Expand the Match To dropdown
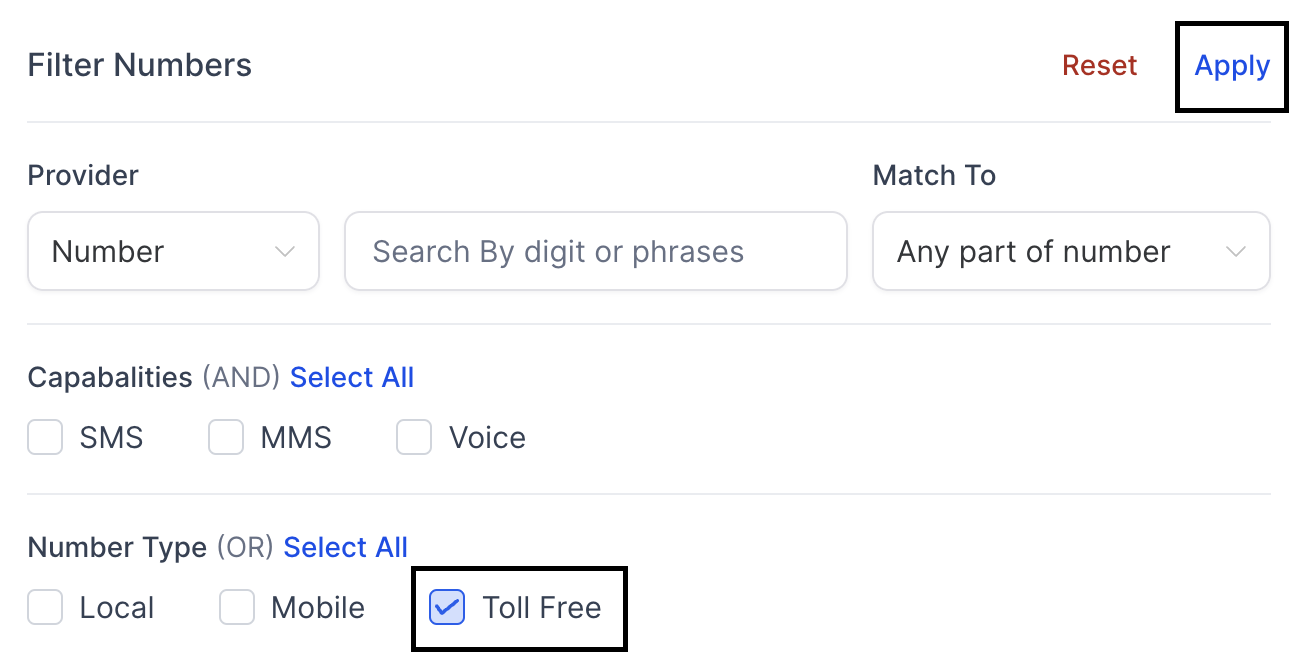Image resolution: width=1308 pixels, height=666 pixels. [x=1070, y=251]
